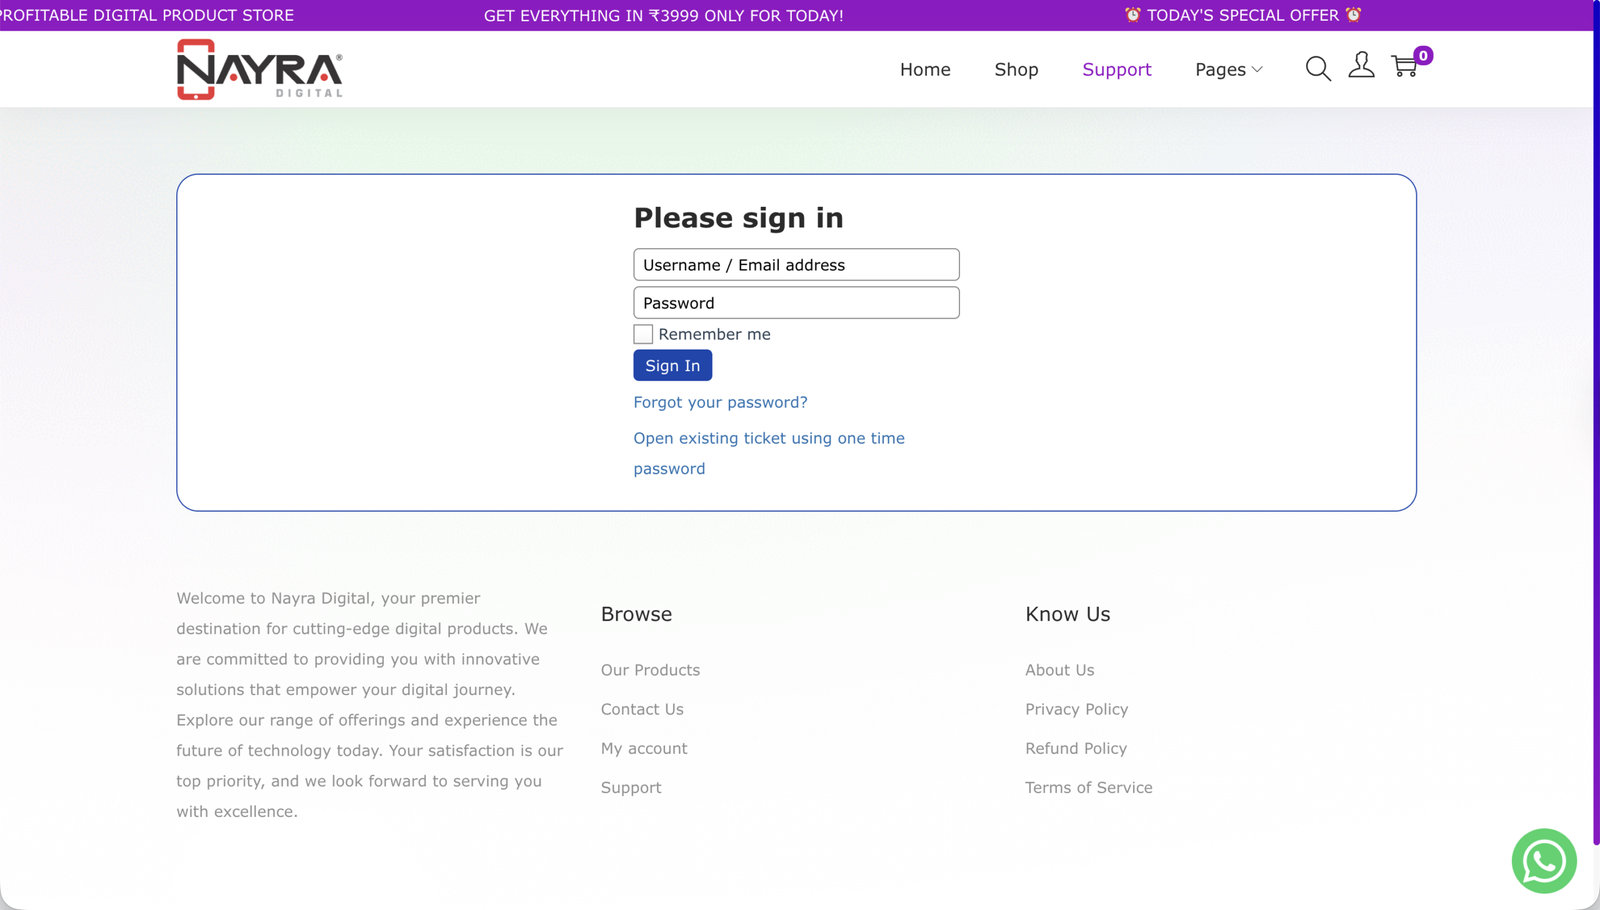This screenshot has width=1600, height=910.
Task: Open the search magnifier icon
Action: pyautogui.click(x=1317, y=68)
